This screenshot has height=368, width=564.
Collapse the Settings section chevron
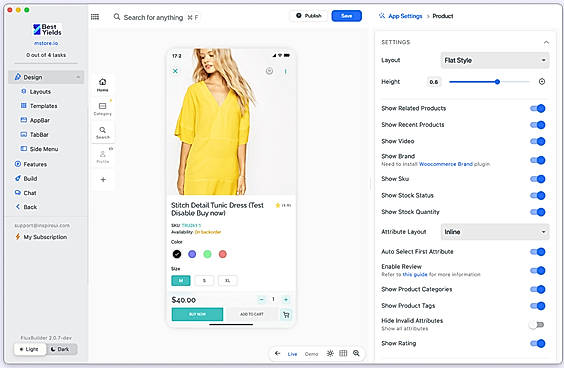(x=546, y=42)
